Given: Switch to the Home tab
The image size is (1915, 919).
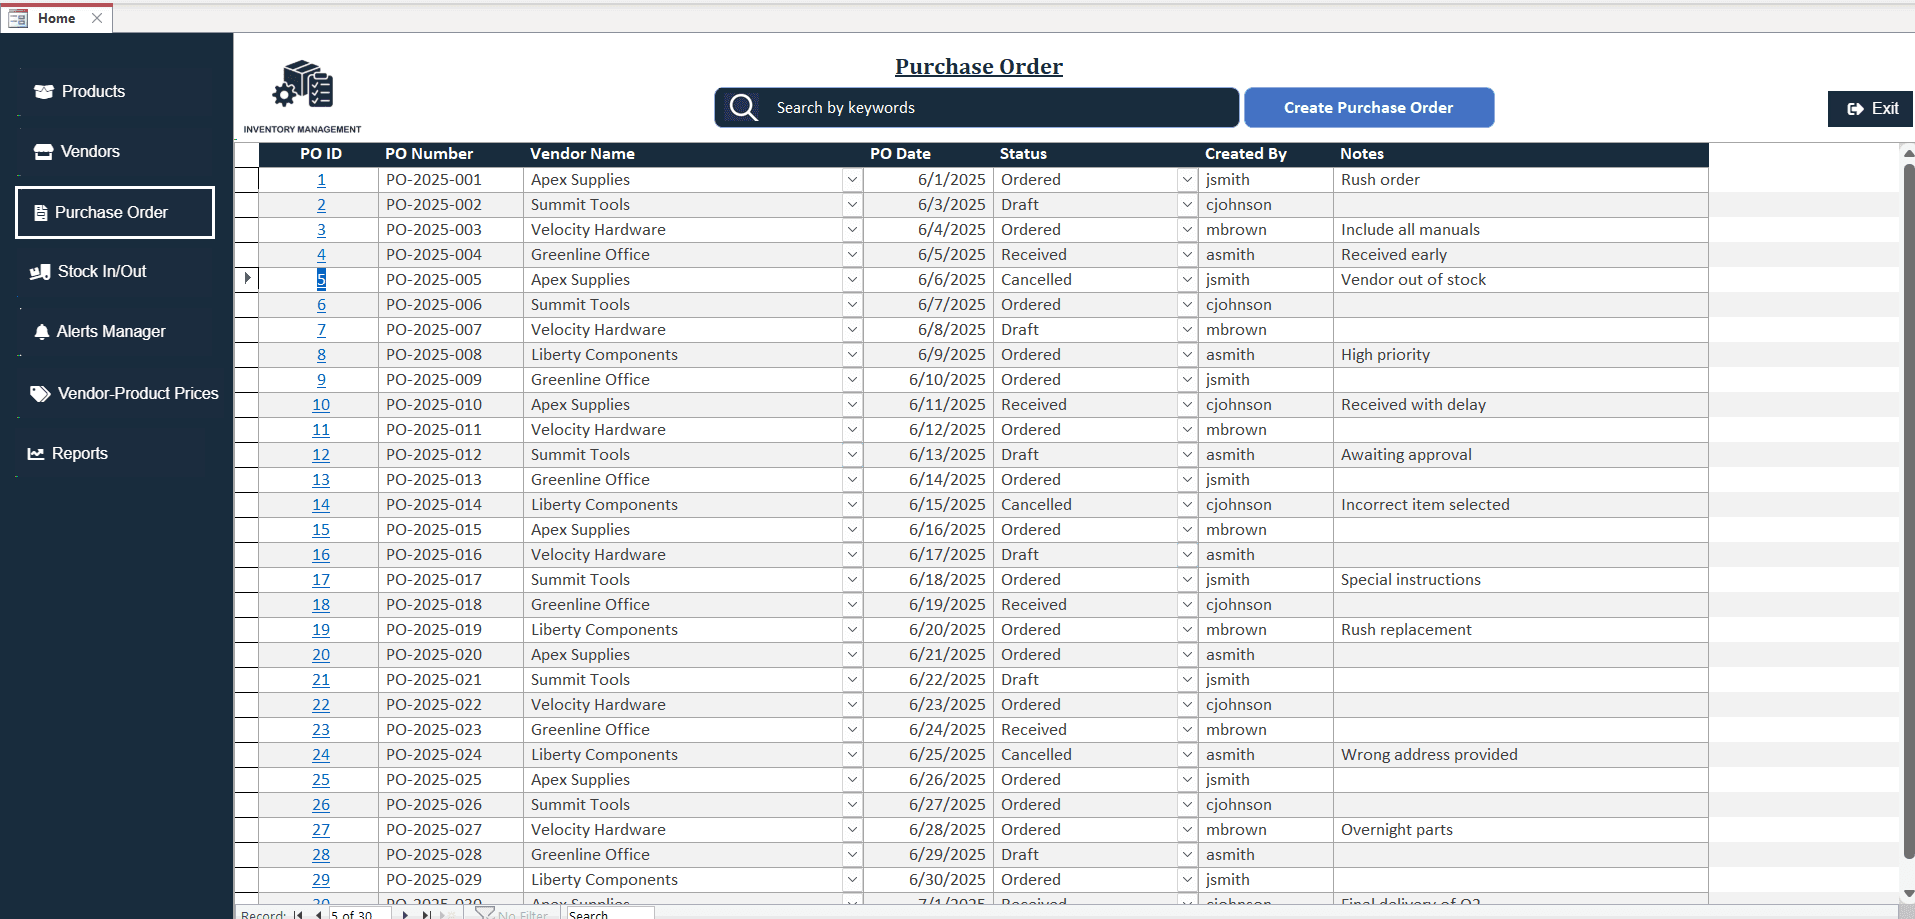Looking at the screenshot, I should 56,17.
